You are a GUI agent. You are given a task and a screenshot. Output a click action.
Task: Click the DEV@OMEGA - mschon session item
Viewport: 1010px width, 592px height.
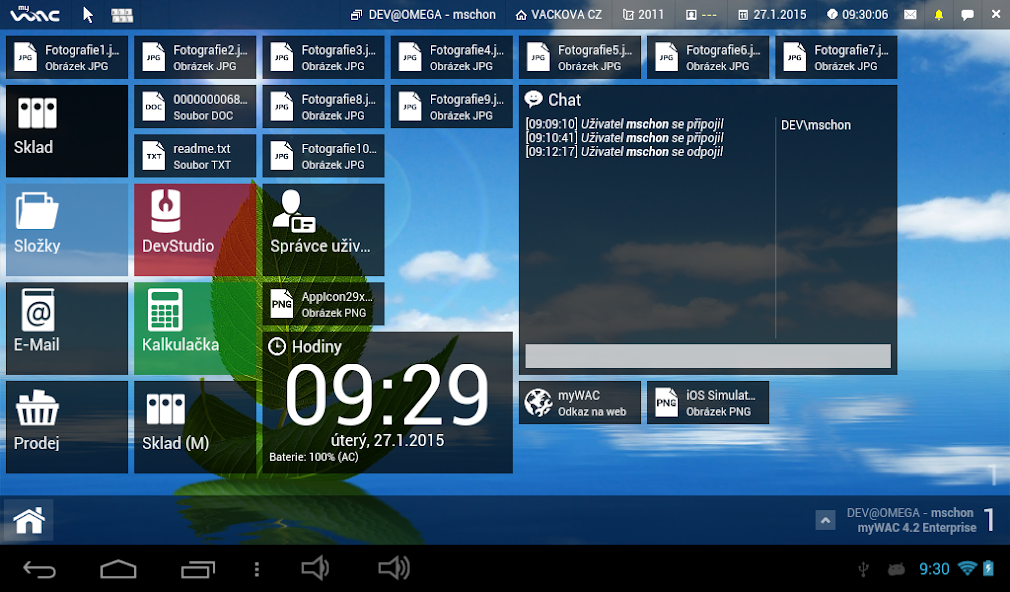pyautogui.click(x=423, y=15)
